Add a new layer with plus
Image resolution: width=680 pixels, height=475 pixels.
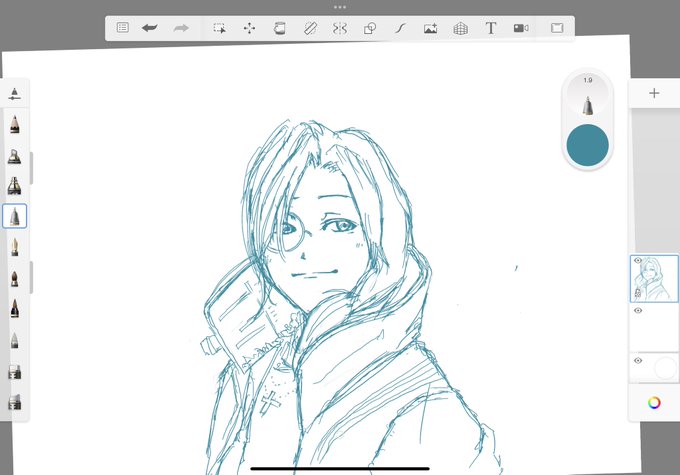654,93
